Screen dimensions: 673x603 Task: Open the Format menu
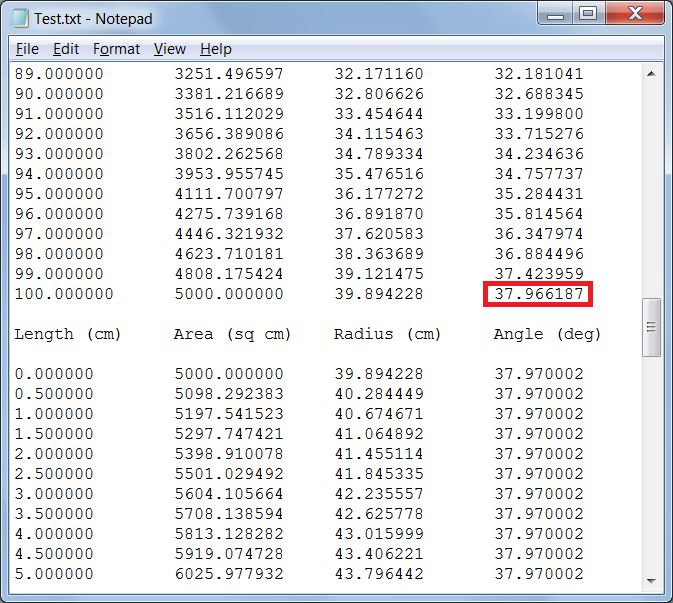tap(116, 49)
